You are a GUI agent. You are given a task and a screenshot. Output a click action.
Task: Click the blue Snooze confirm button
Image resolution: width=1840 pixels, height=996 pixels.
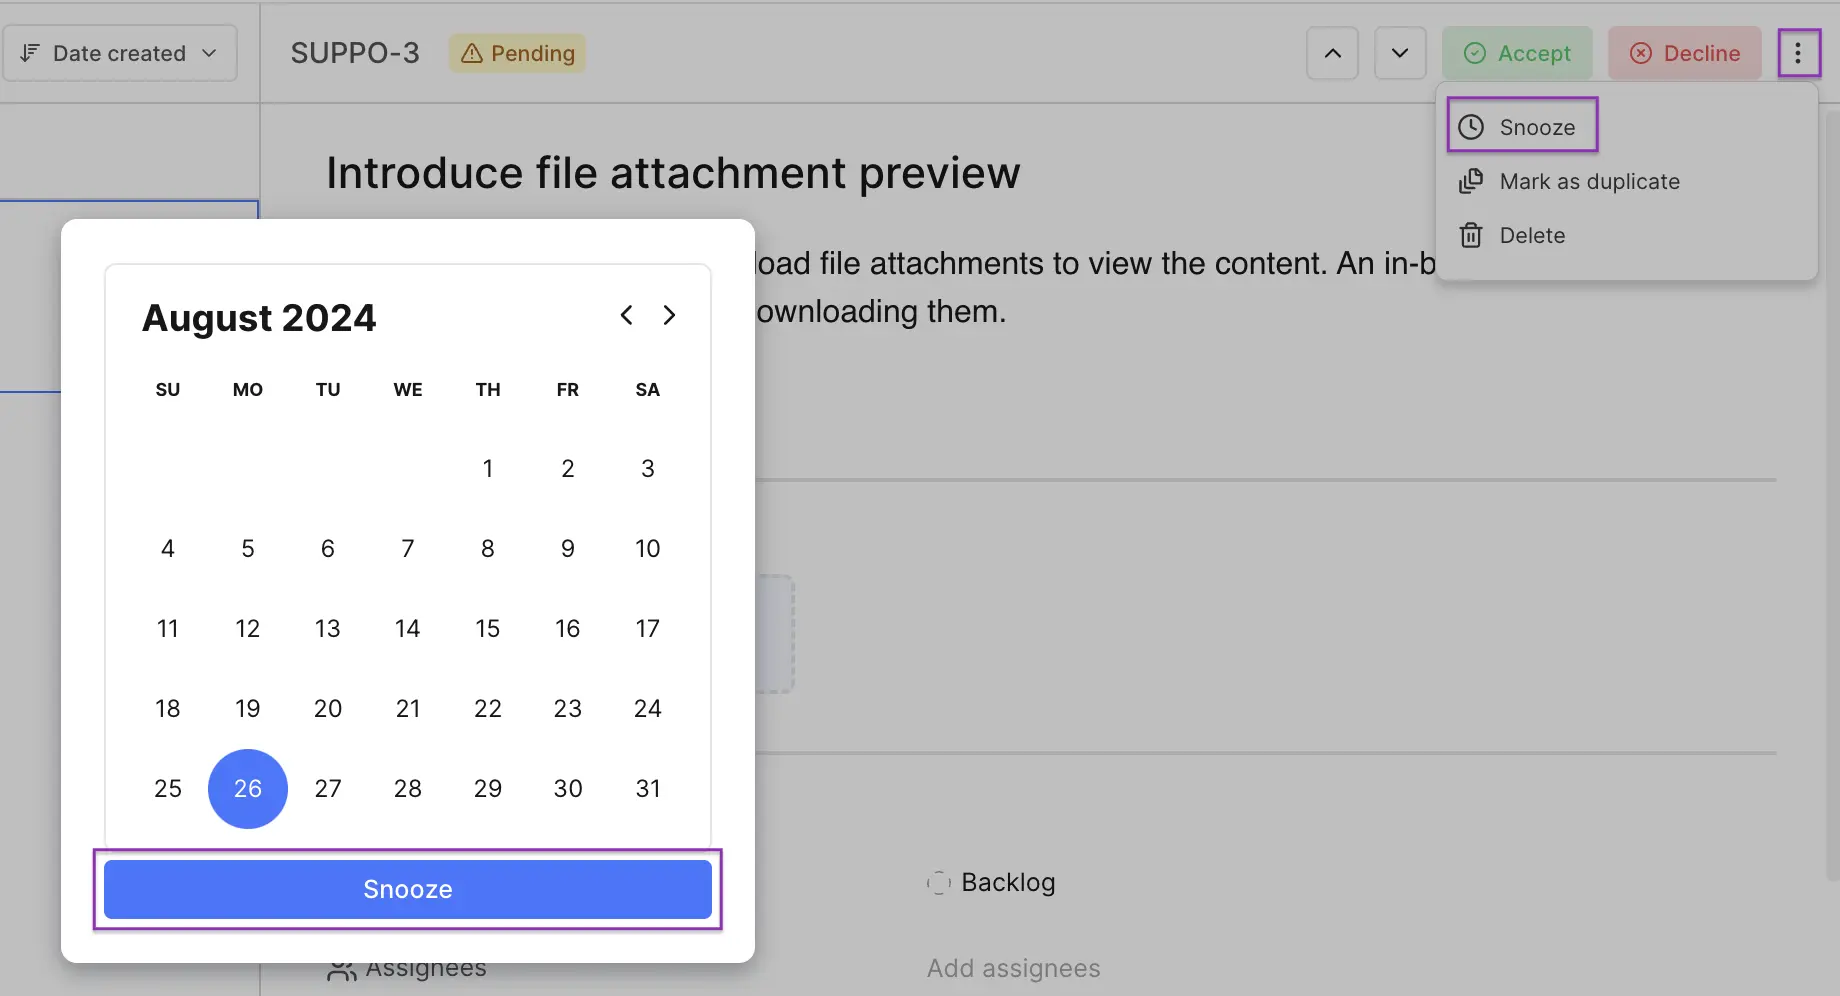click(408, 889)
